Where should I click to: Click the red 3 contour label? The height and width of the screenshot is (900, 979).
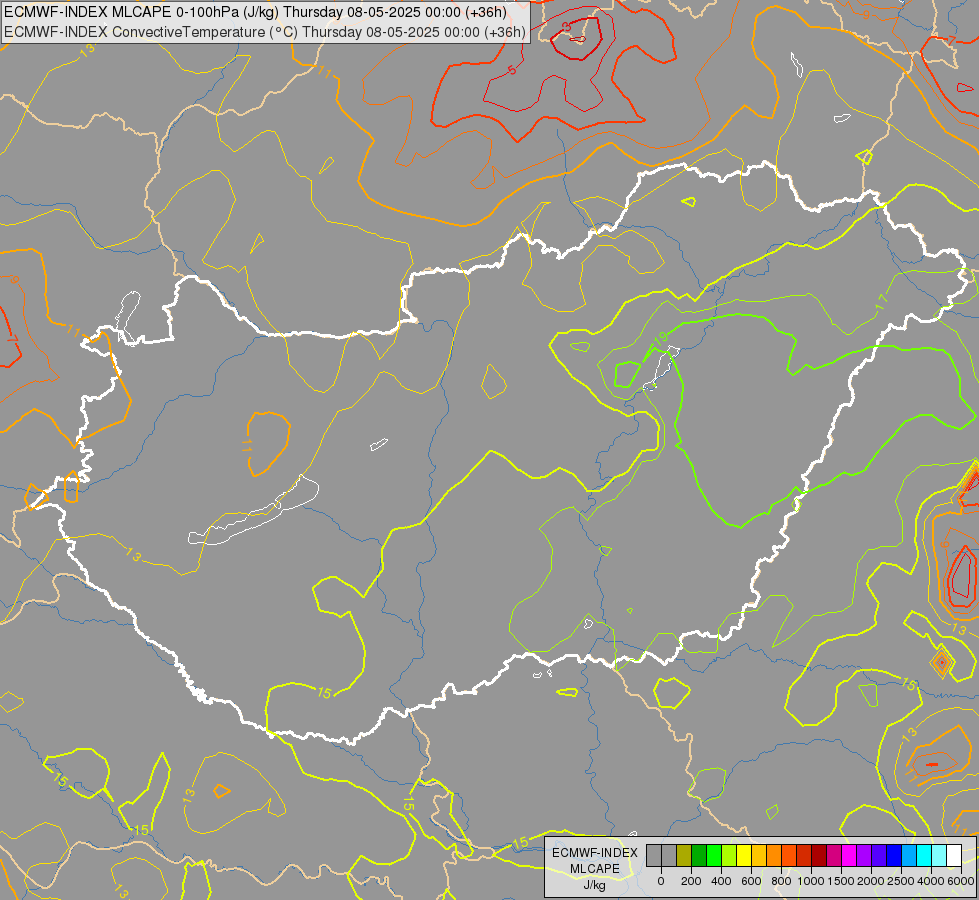(566, 27)
